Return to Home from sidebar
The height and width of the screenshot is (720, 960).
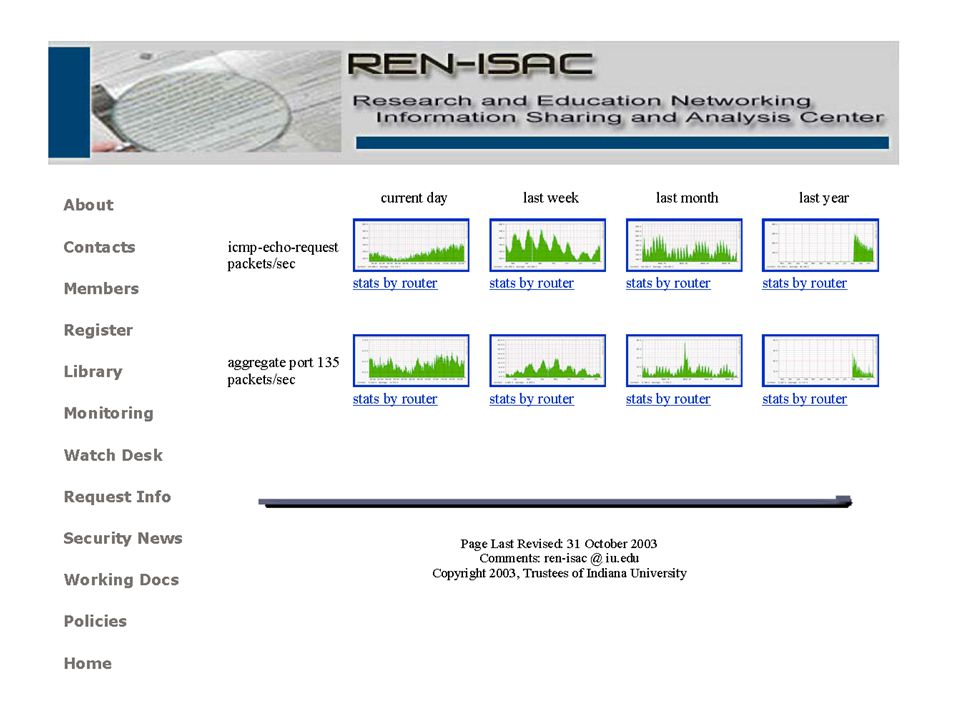pyautogui.click(x=88, y=663)
